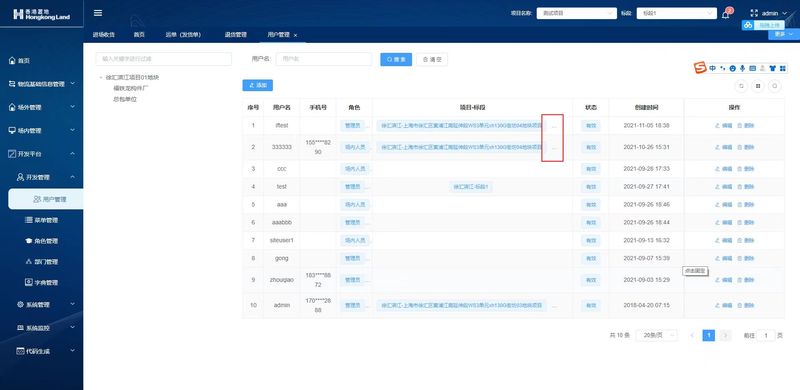This screenshot has width=800, height=390.
Task: Delete the user admin row
Action: [745, 305]
